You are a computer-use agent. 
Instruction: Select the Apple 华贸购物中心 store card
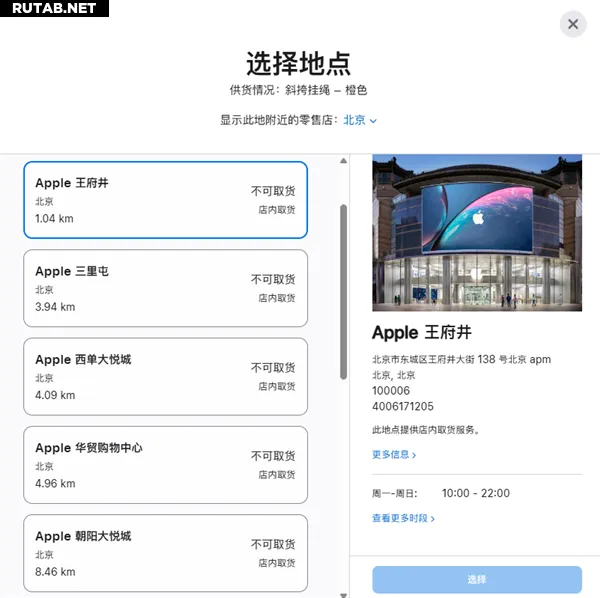(x=165, y=465)
